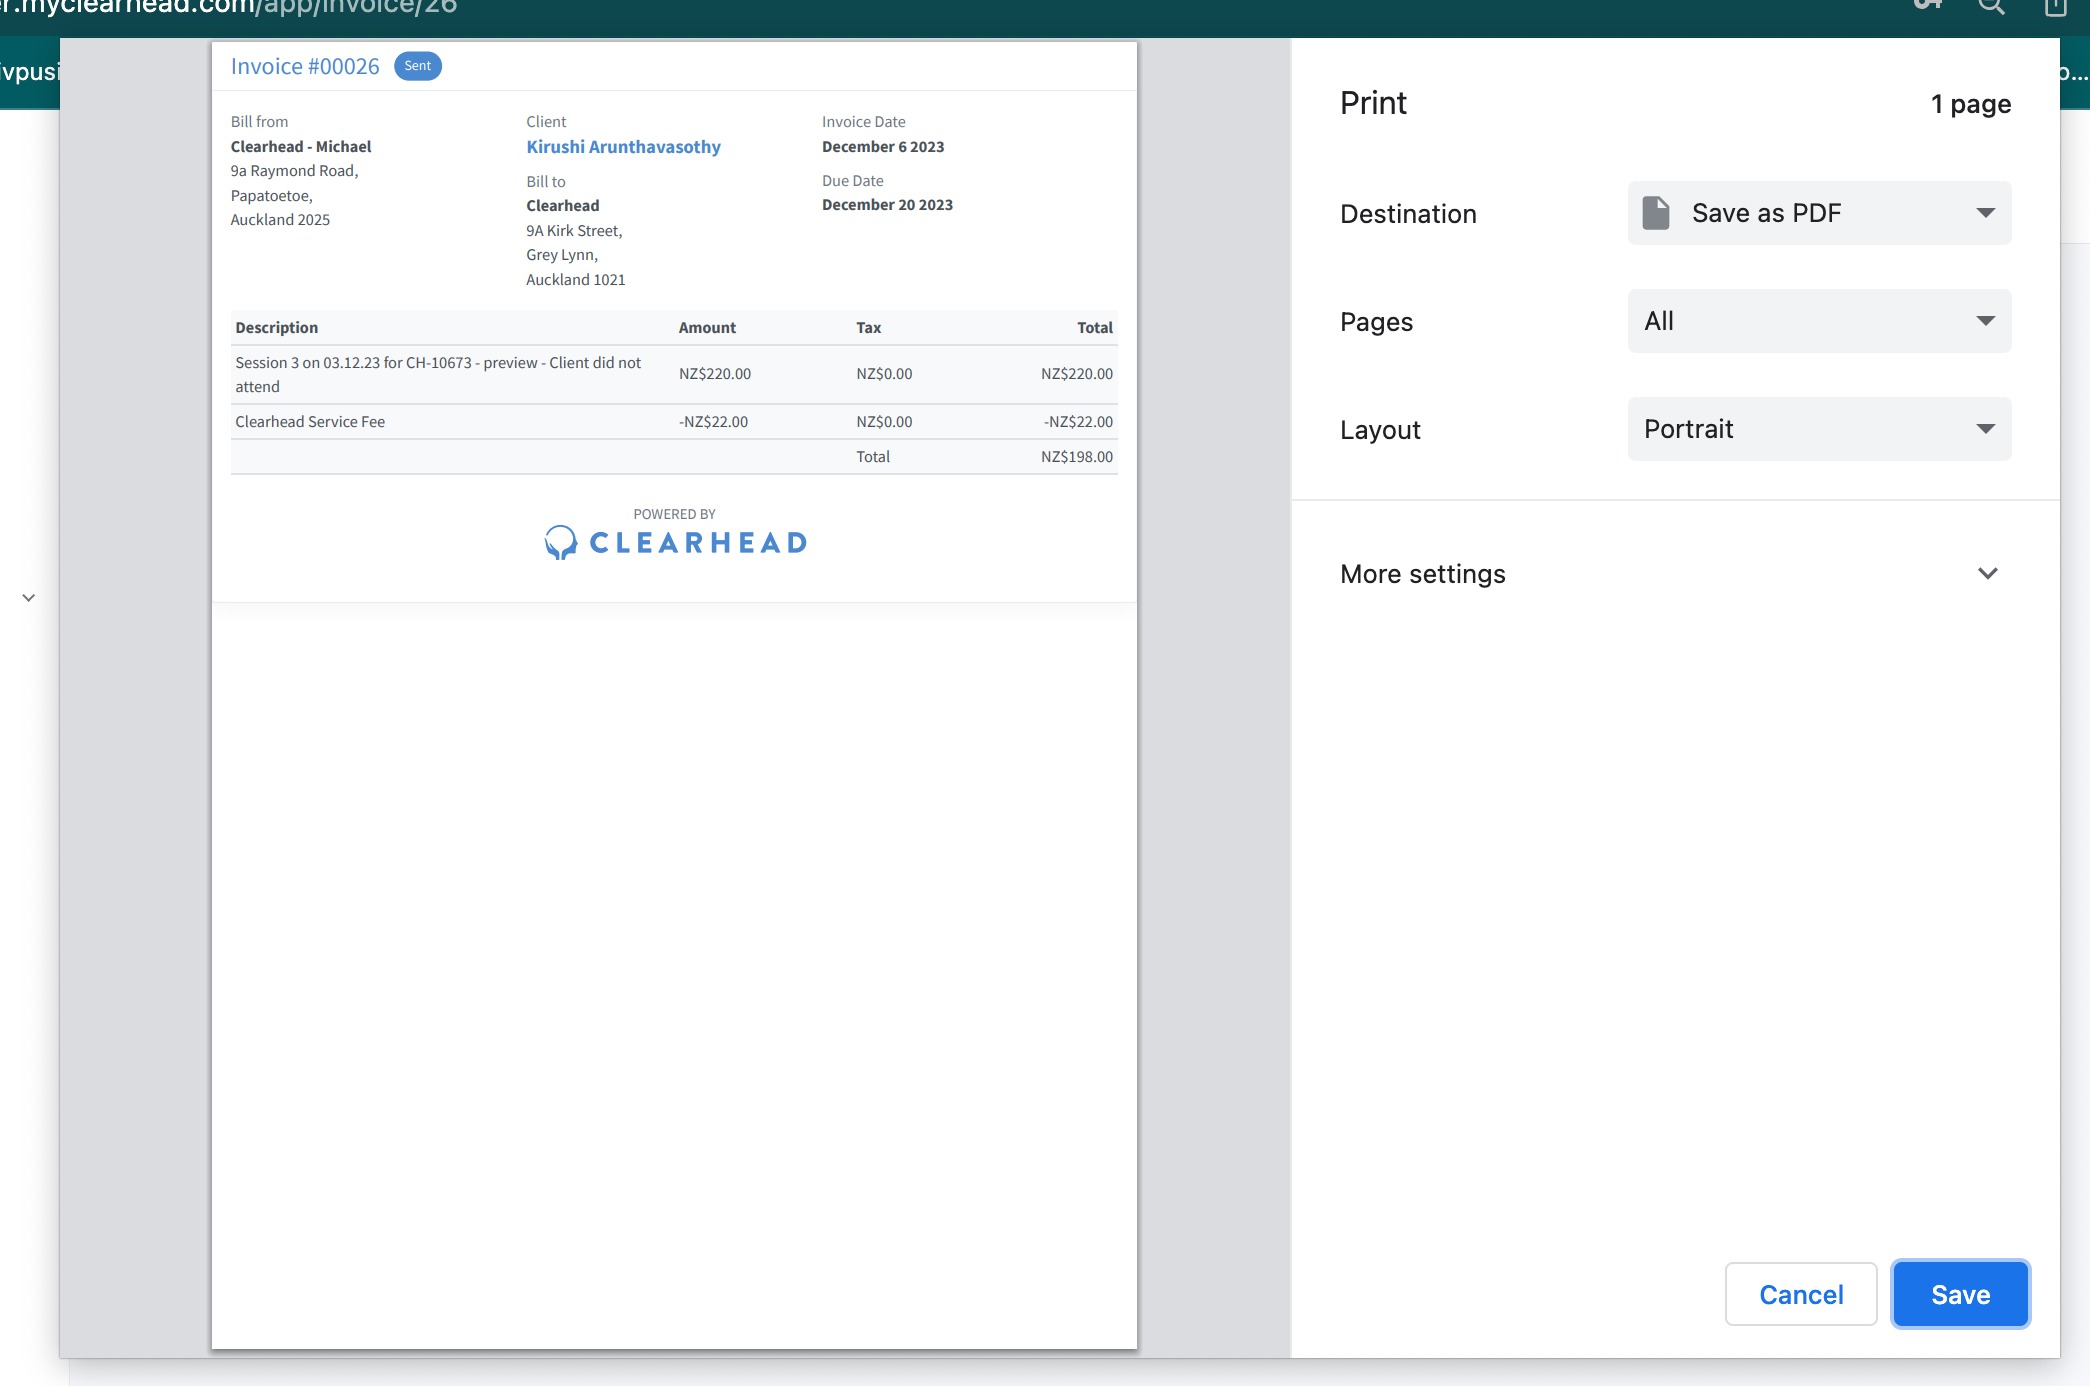
Task: Click the Save button
Action: point(1960,1294)
